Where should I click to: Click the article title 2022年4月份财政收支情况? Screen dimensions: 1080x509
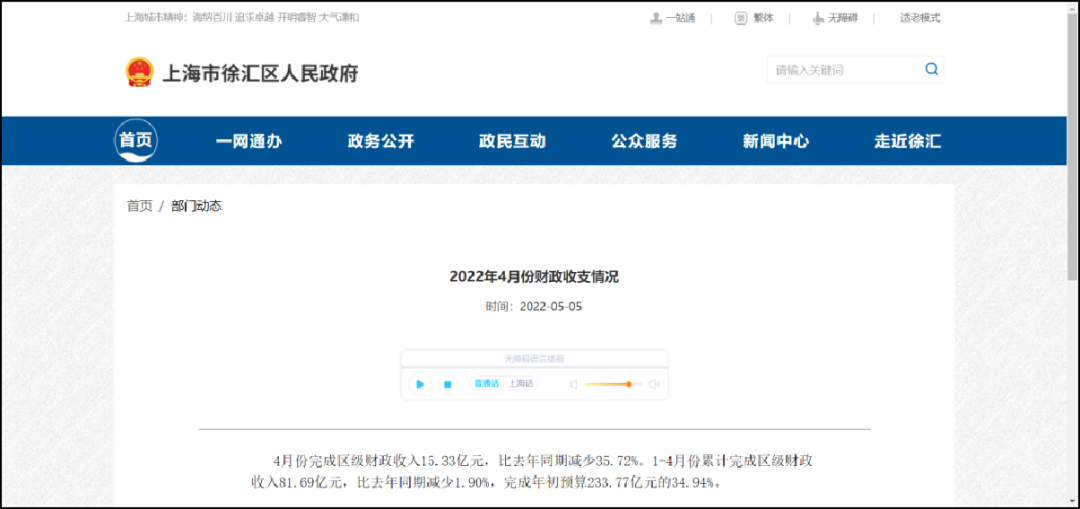pyautogui.click(x=534, y=277)
